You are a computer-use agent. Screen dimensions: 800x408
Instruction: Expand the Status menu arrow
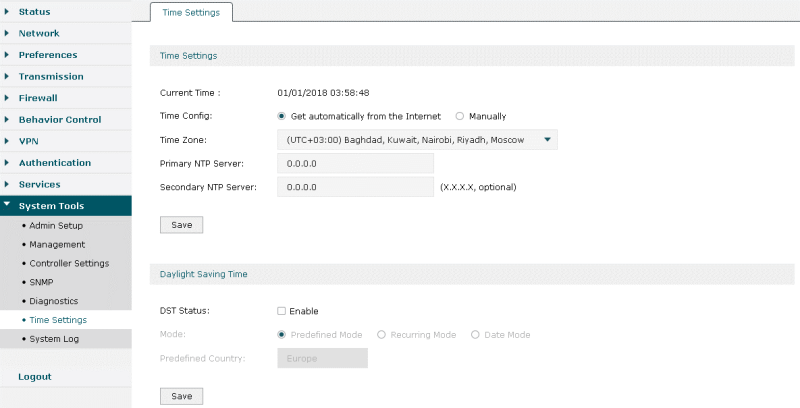(x=7, y=11)
